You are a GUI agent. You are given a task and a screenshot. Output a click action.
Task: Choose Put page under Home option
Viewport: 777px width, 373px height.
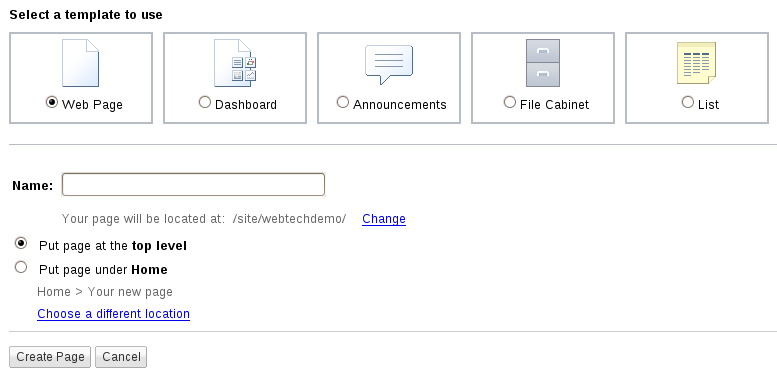tap(21, 267)
